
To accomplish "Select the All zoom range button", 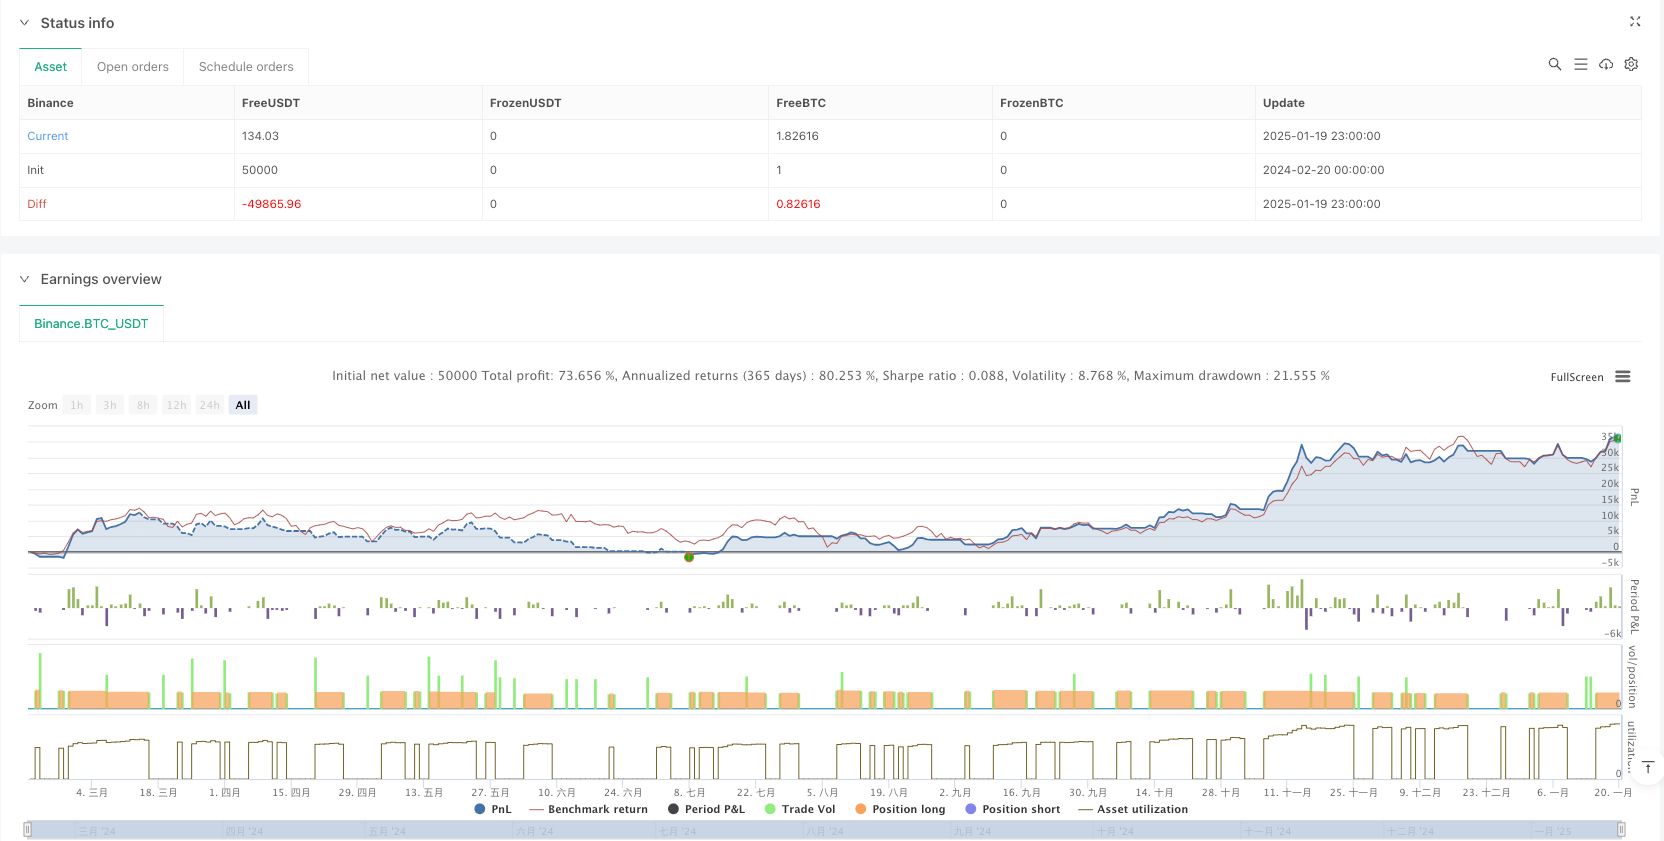I will coord(243,405).
